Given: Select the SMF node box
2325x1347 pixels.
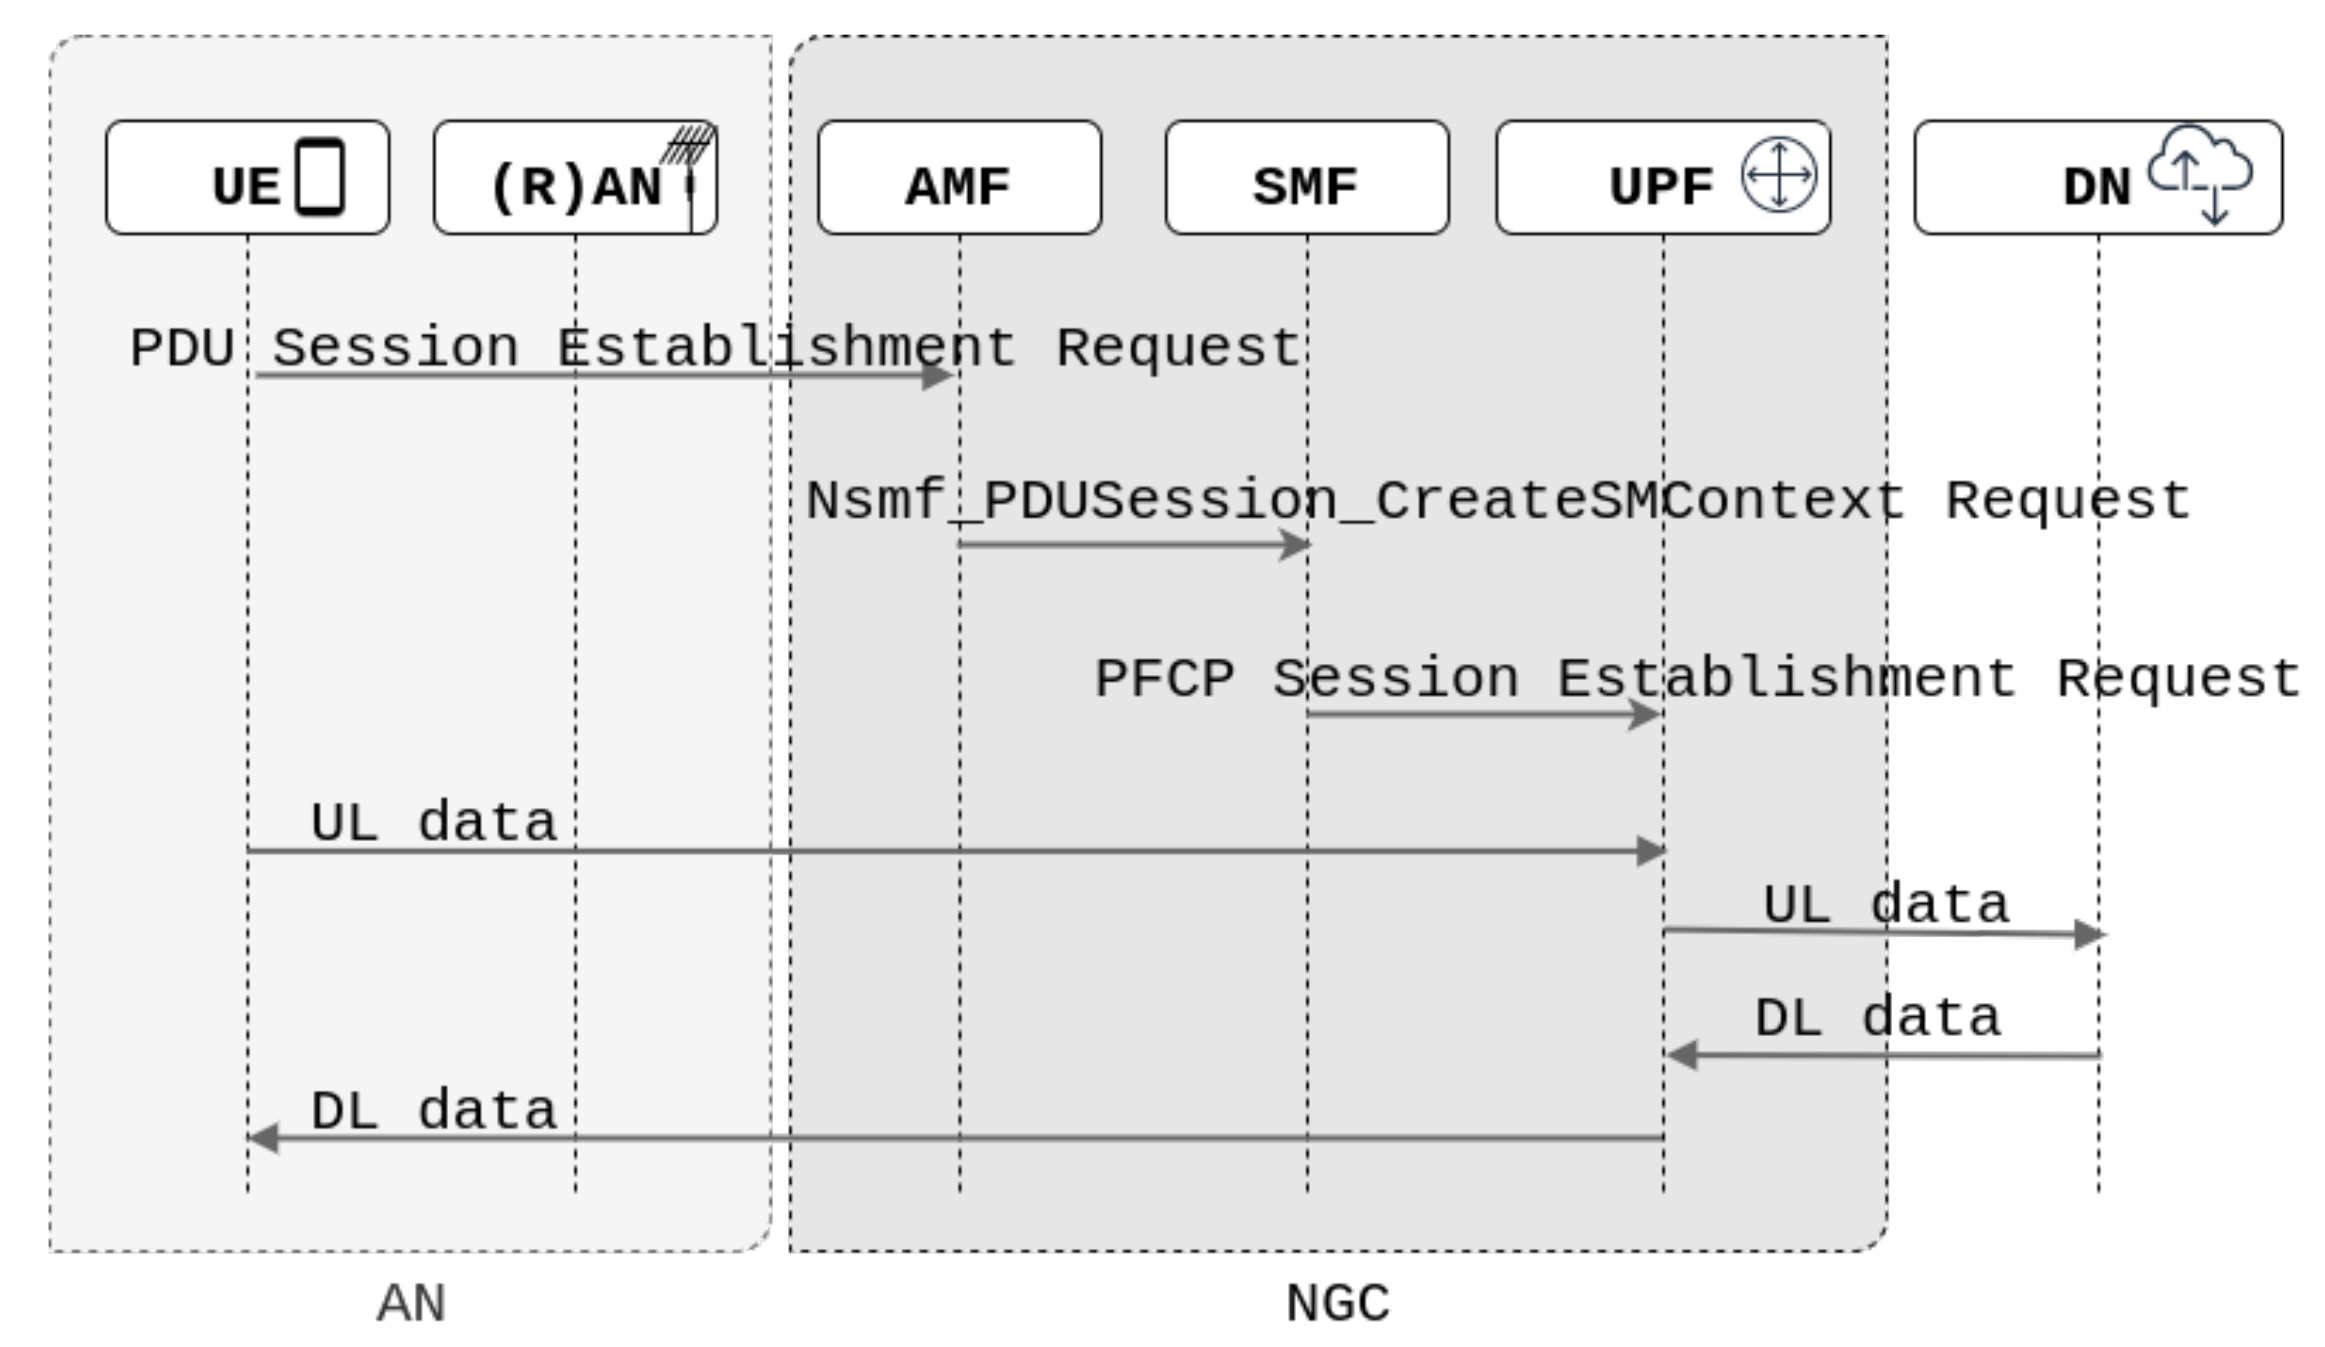Looking at the screenshot, I should pos(1306,178).
